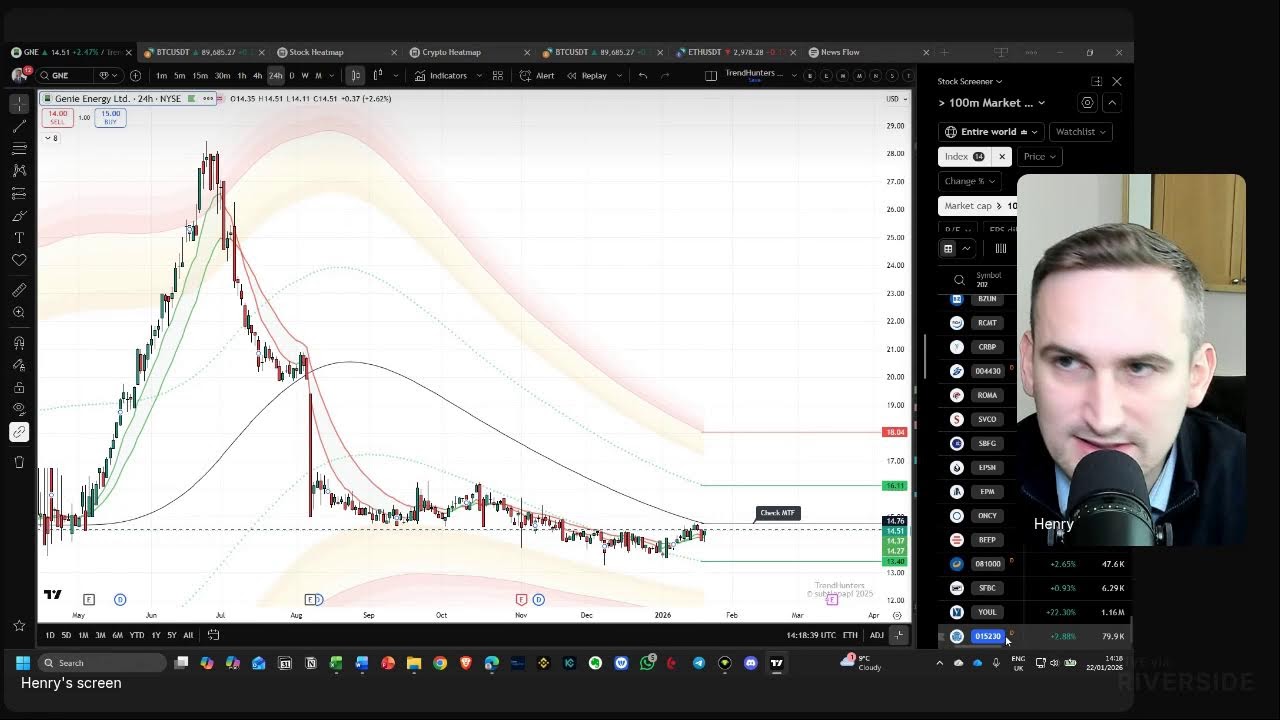The height and width of the screenshot is (720, 1280).
Task: Click the red 14.00 SELL button
Action: (x=58, y=117)
